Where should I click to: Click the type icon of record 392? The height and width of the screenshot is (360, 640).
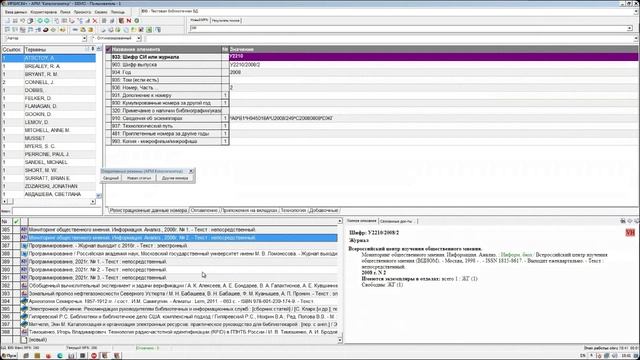24,286
